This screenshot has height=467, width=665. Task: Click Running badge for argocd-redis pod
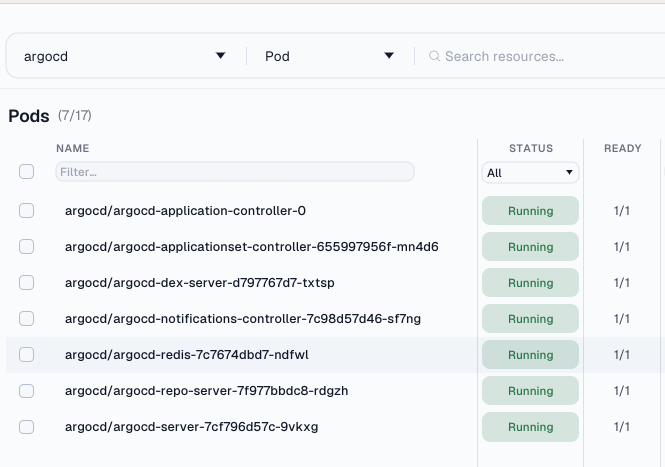point(530,355)
